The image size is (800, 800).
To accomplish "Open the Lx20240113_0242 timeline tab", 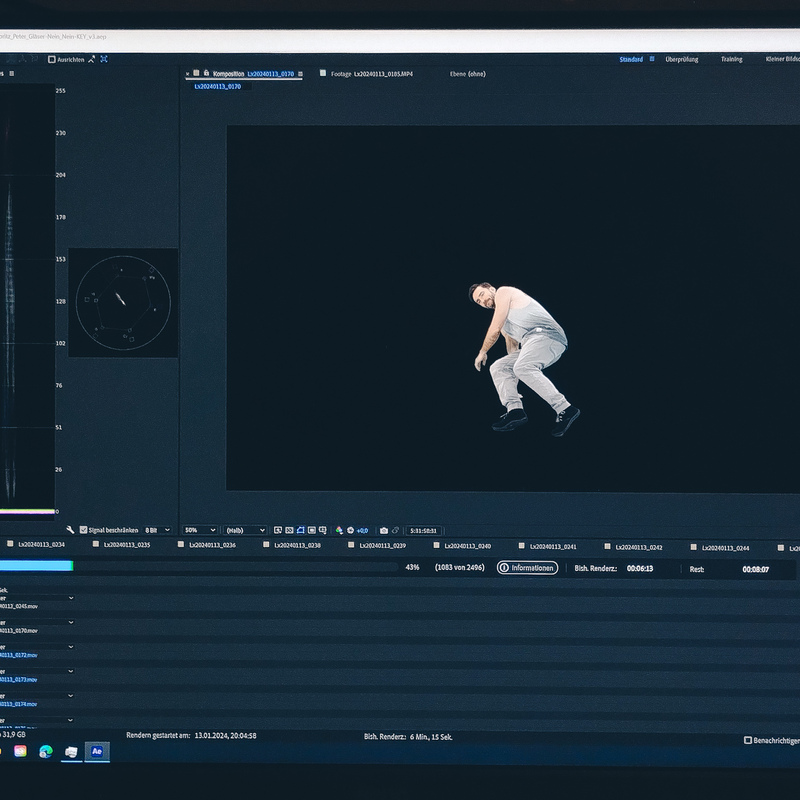I will click(639, 547).
